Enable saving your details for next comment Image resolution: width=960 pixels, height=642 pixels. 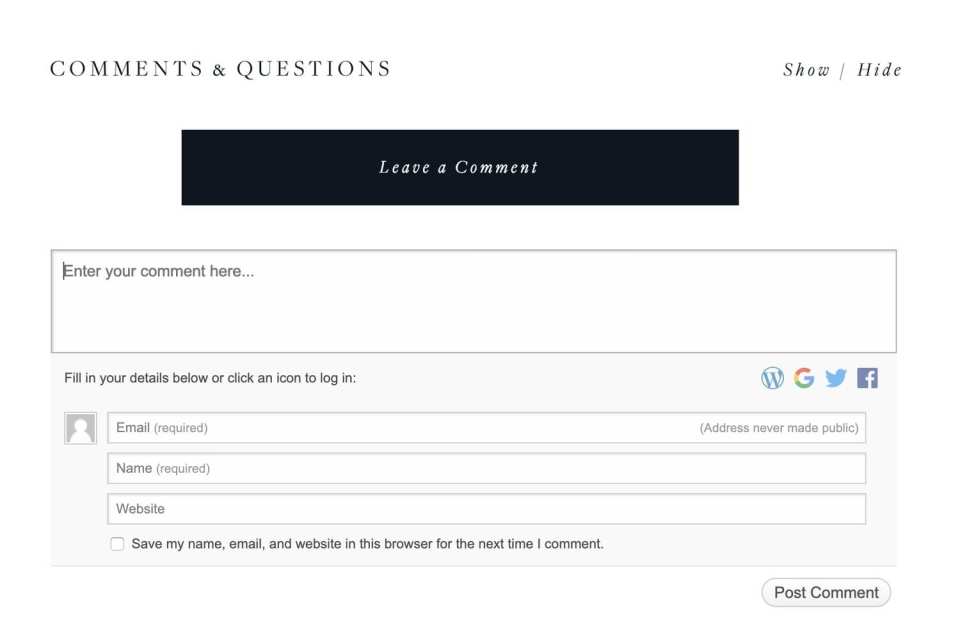pos(117,543)
